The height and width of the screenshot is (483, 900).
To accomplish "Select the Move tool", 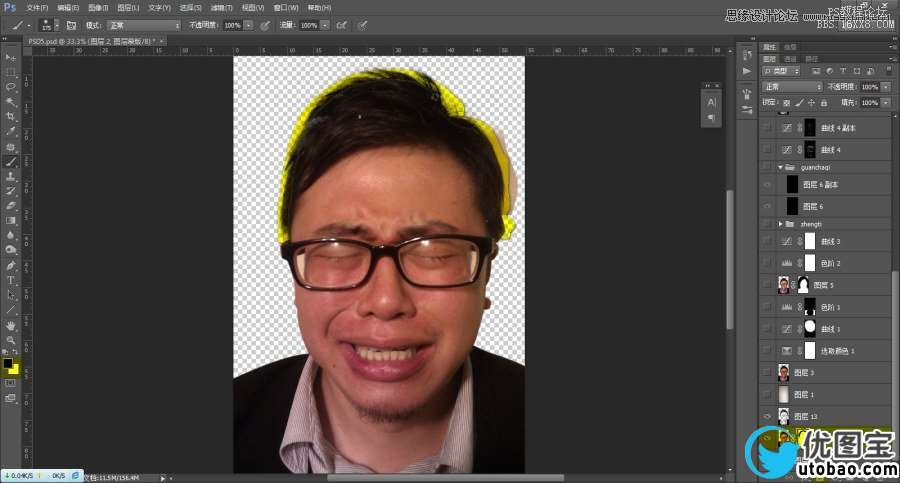I will coord(11,57).
